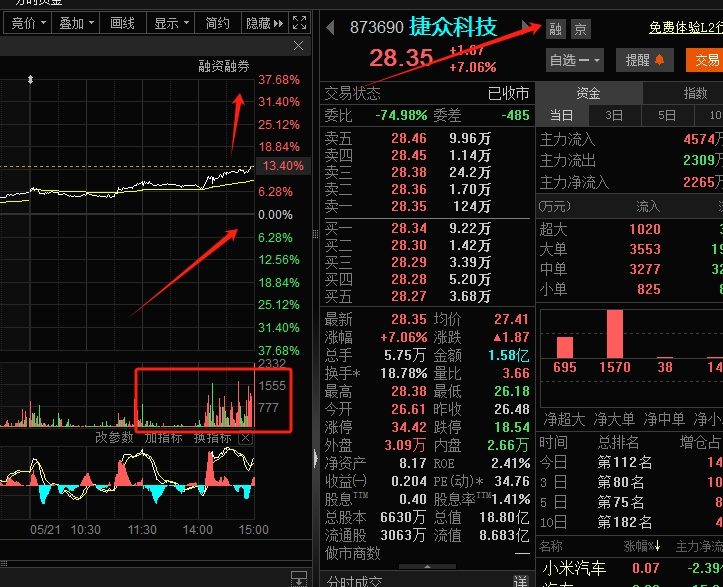Viewport: 723px width, 587px height.
Task: Click 改参数 to change indicator parameters
Action: 114,437
